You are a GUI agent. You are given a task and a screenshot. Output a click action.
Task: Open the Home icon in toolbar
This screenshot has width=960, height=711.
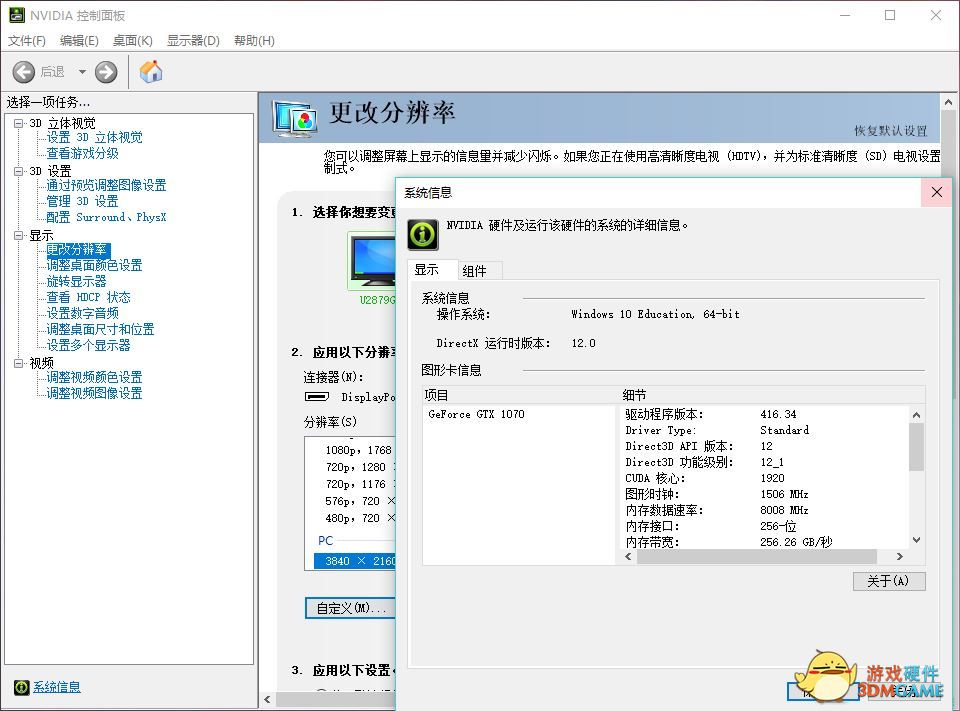tap(151, 72)
